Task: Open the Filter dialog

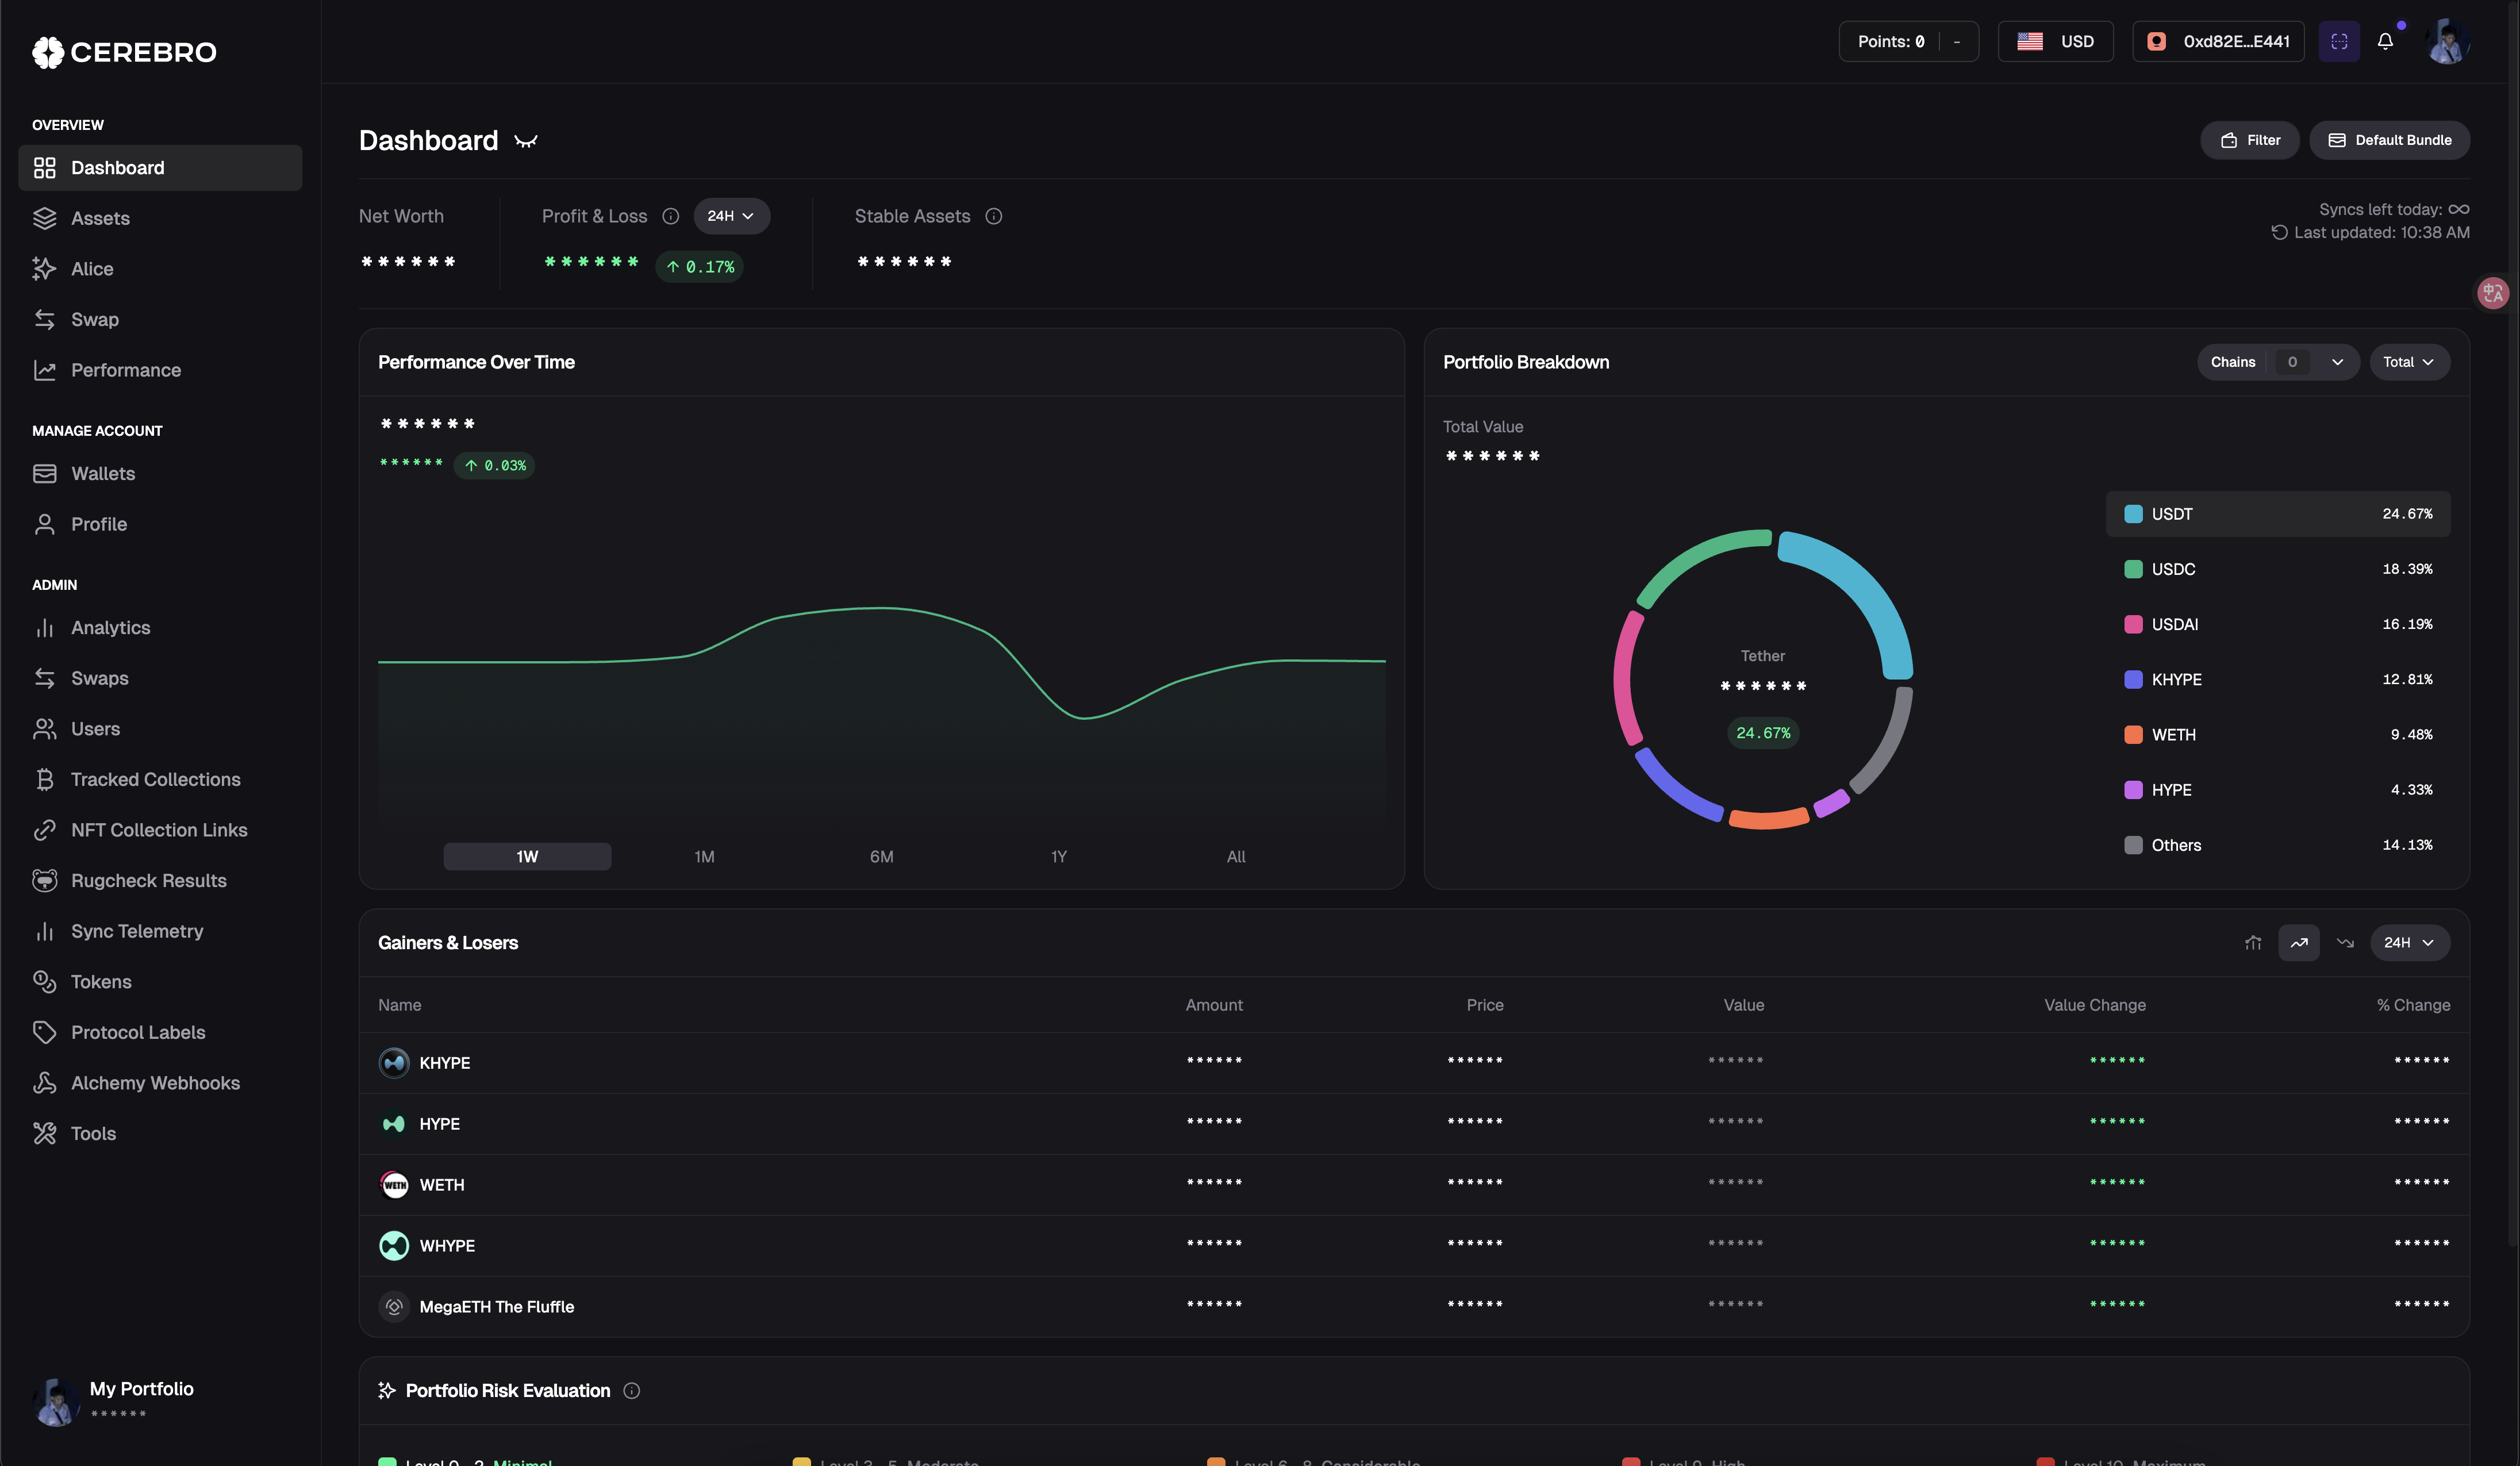Action: pyautogui.click(x=2249, y=140)
